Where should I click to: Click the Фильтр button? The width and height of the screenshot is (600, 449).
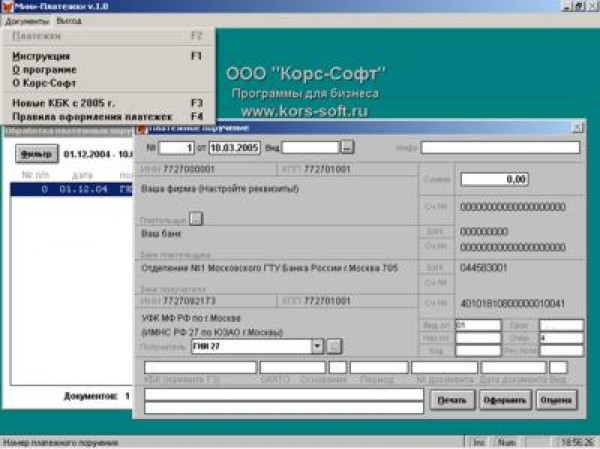click(37, 154)
